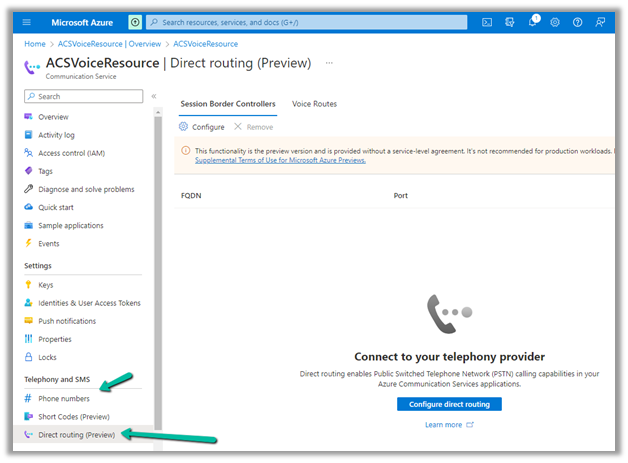This screenshot has width=628, height=463.
Task: Click the Direct routing (Preview) phone icon
Action: 28,434
